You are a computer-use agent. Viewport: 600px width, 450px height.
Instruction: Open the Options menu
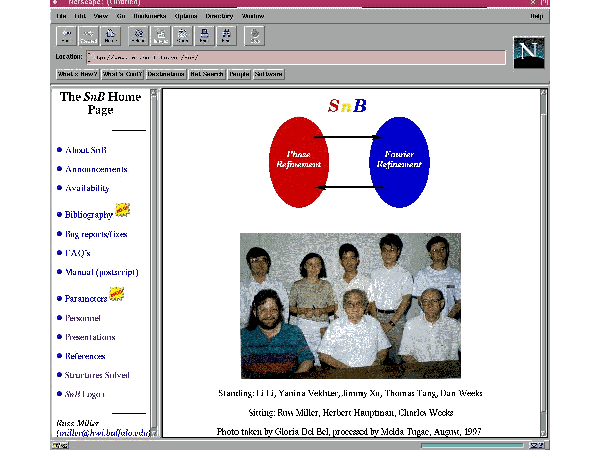coord(185,16)
